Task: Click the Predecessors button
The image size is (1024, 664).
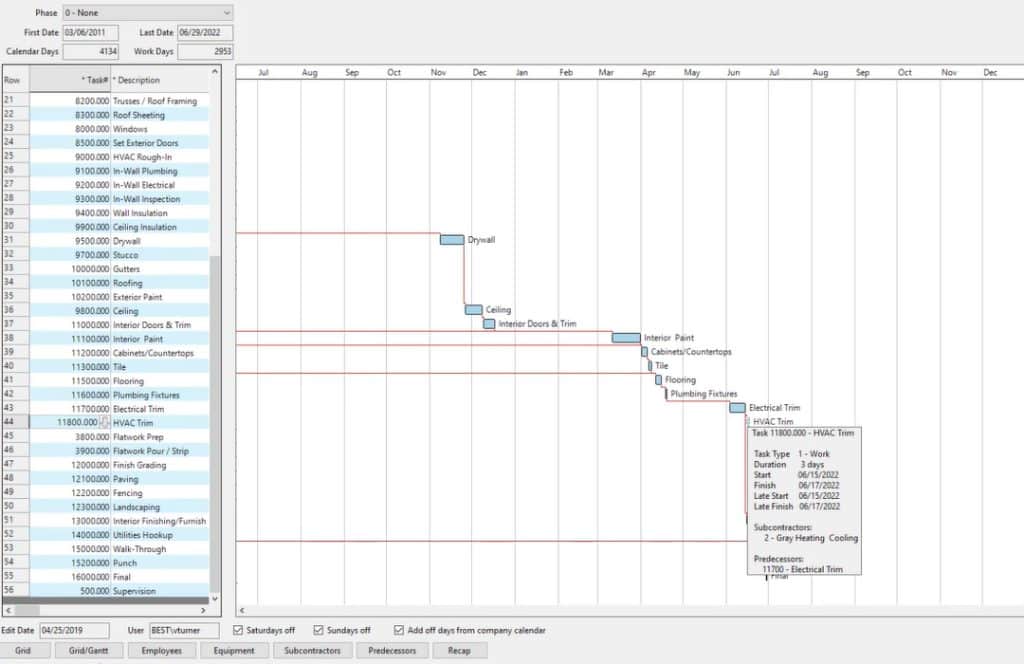Action: click(393, 651)
